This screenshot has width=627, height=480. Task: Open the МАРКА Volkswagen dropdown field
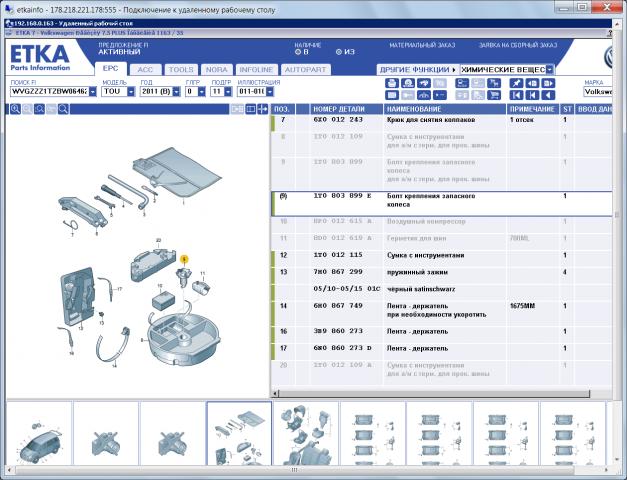597,92
